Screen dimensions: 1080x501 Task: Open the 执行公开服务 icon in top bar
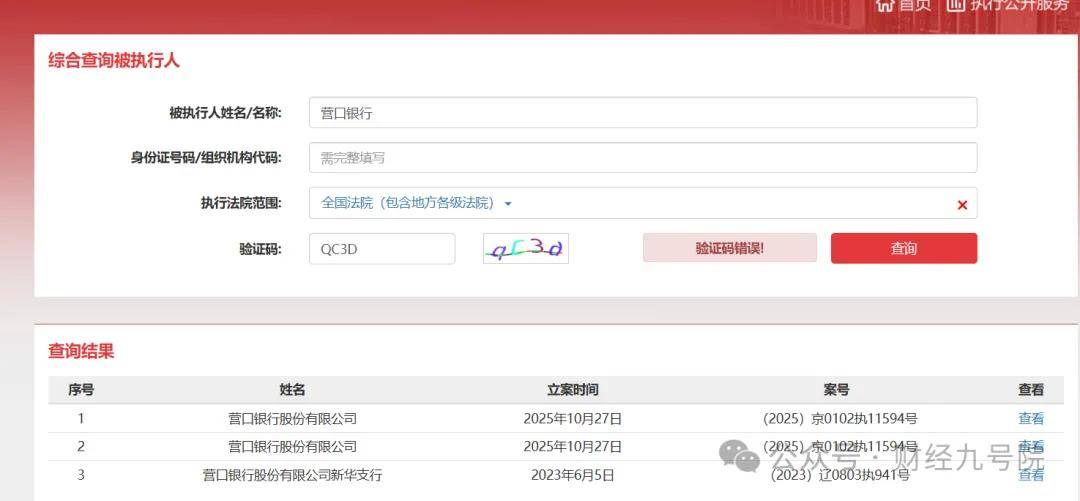point(955,5)
